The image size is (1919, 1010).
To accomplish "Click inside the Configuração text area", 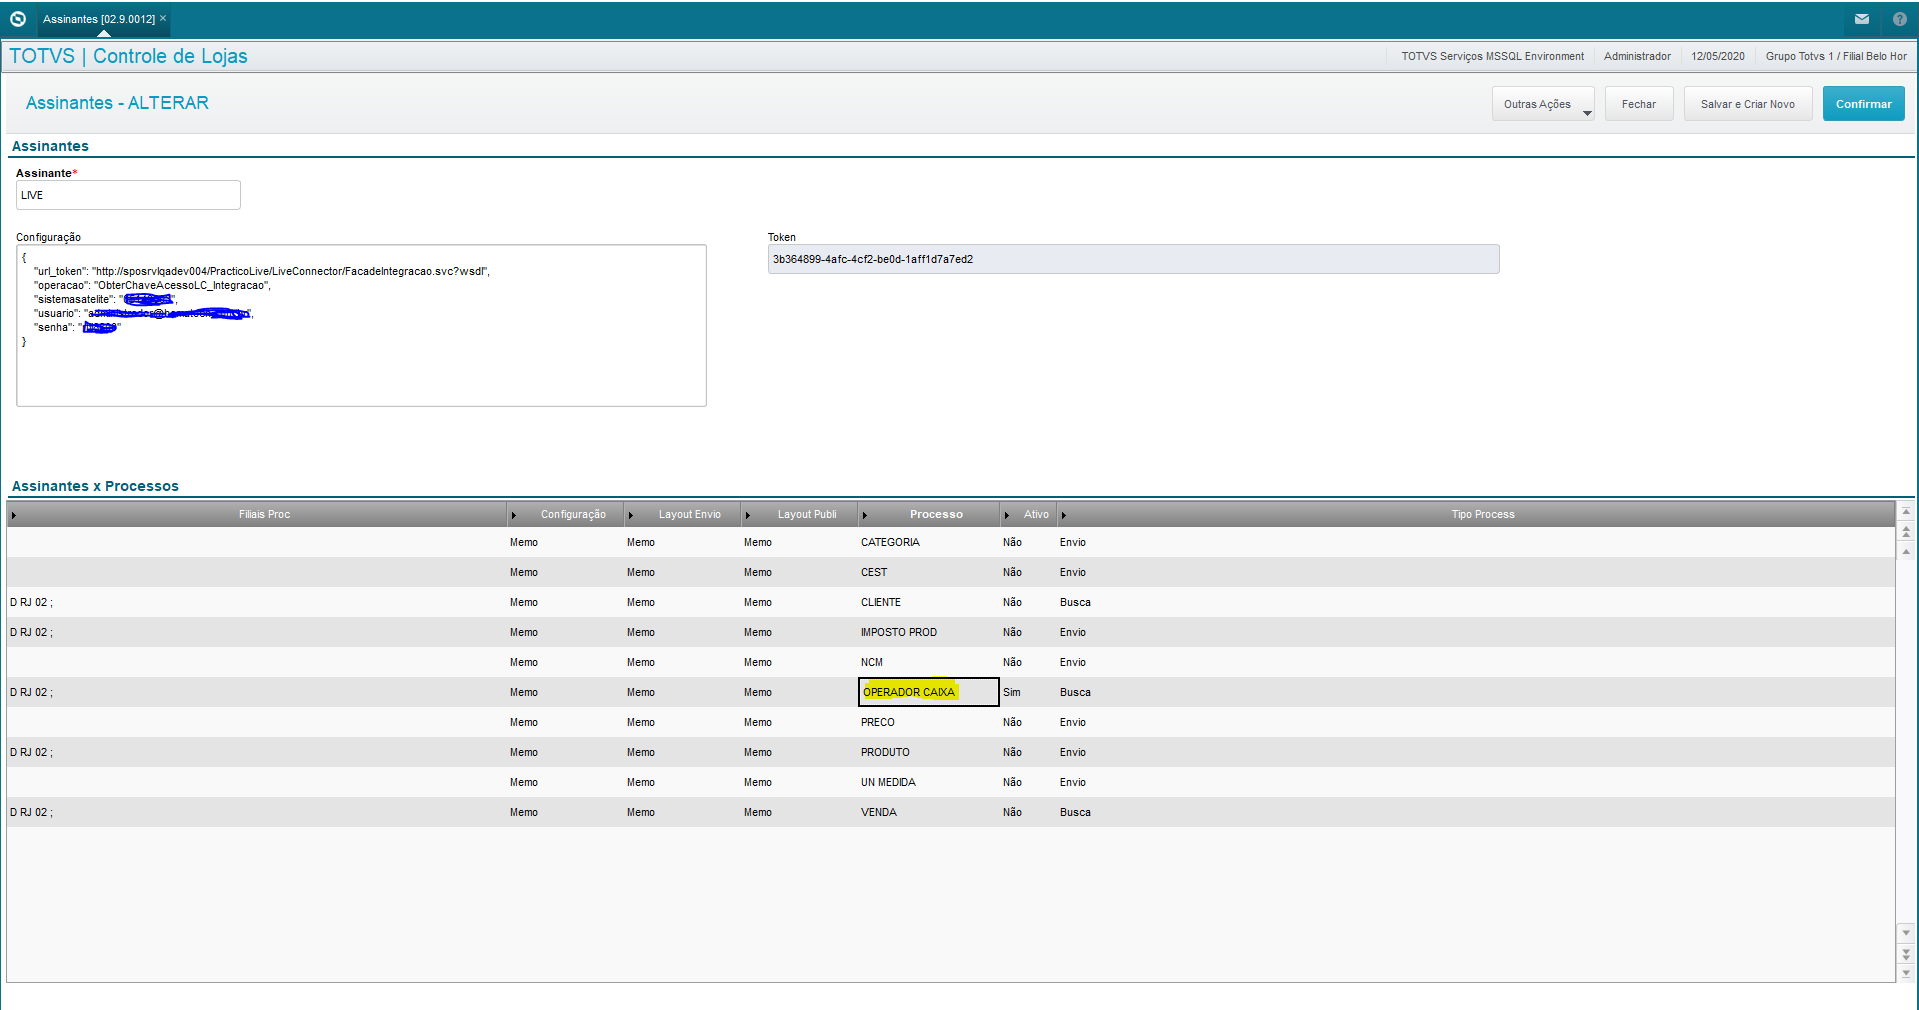I will tap(361, 326).
